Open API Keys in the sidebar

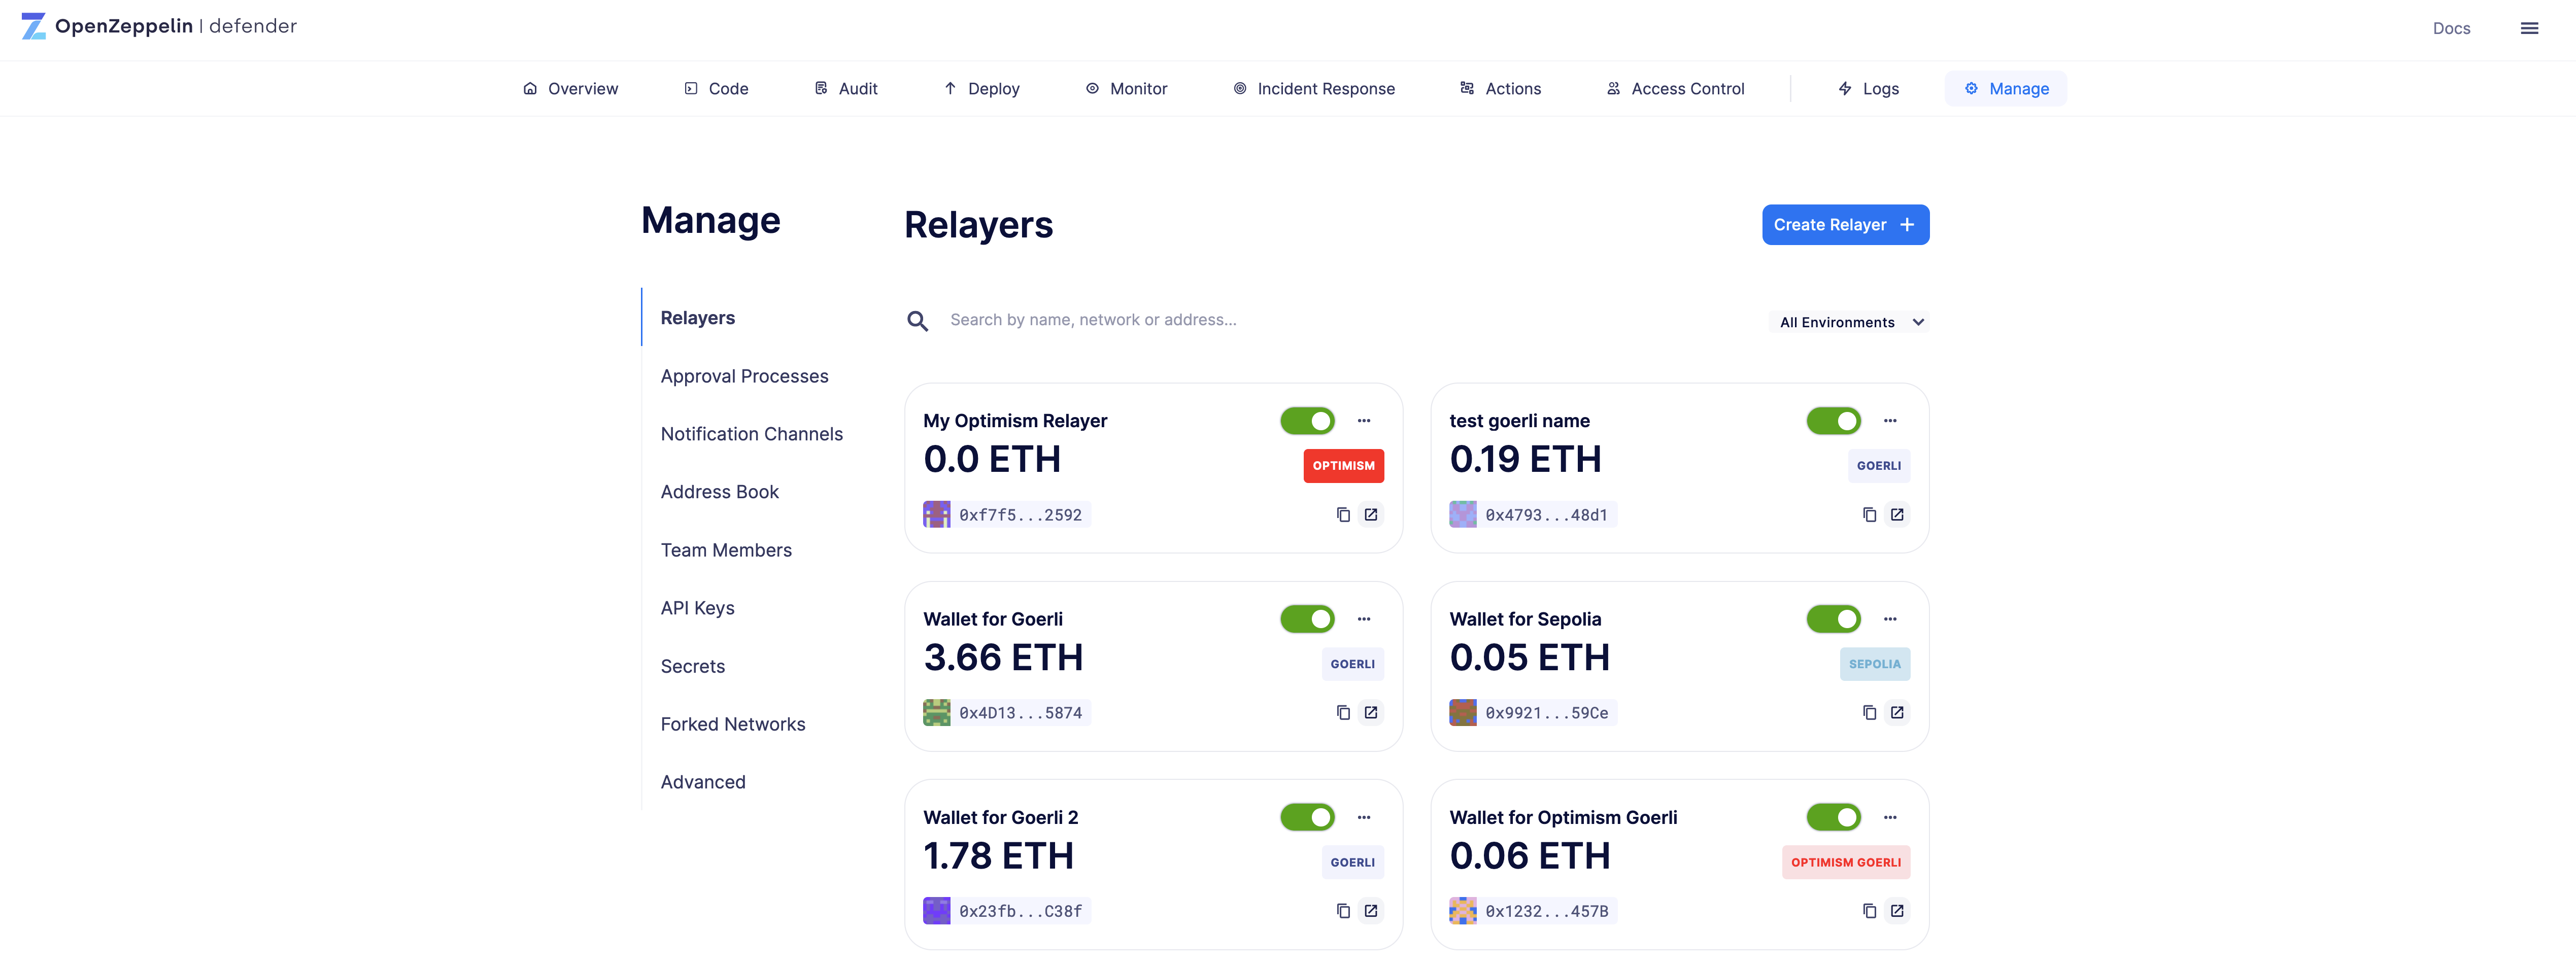pos(697,608)
